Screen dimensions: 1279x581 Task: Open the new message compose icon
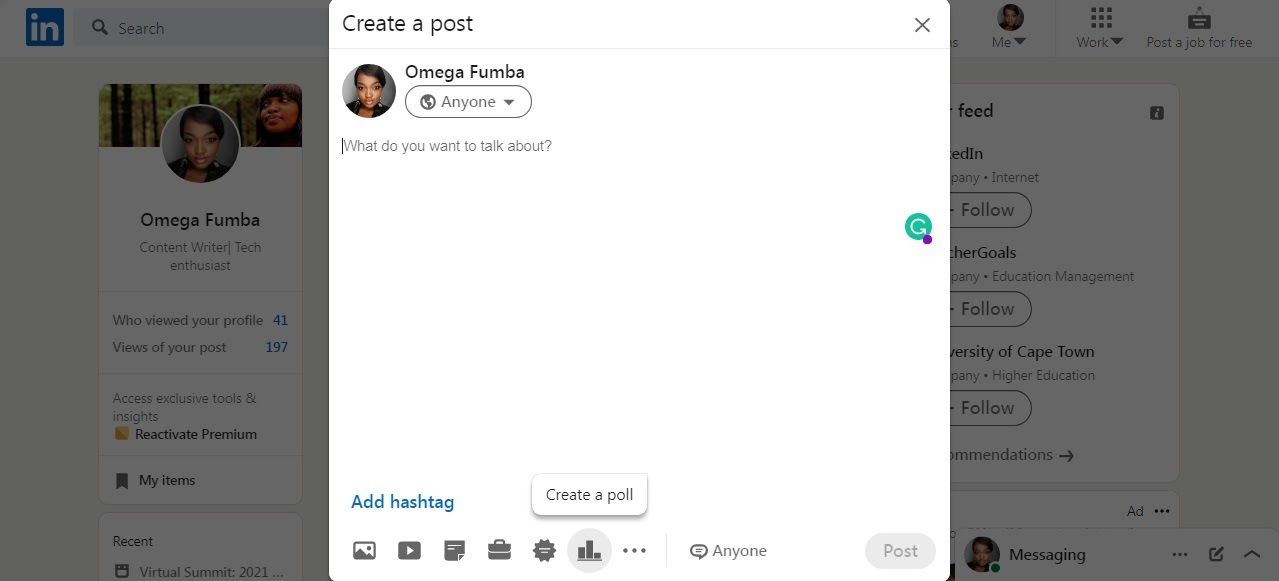[1216, 554]
